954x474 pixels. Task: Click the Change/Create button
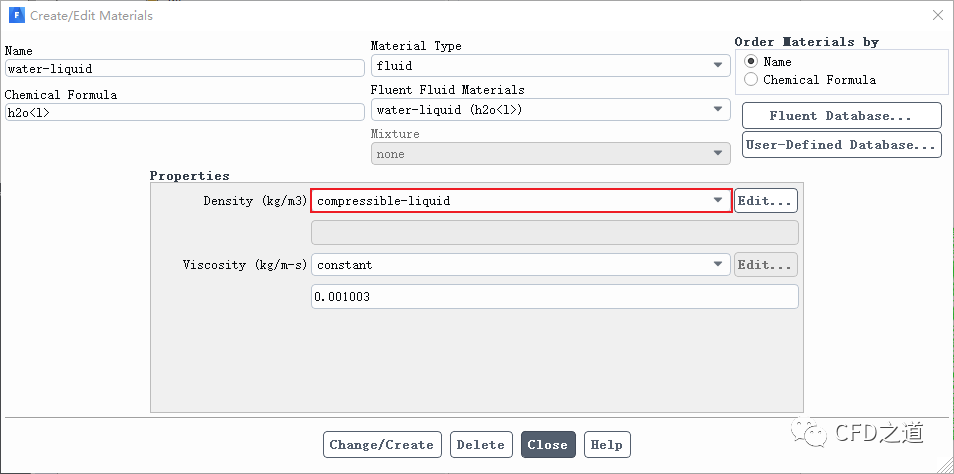click(x=381, y=445)
